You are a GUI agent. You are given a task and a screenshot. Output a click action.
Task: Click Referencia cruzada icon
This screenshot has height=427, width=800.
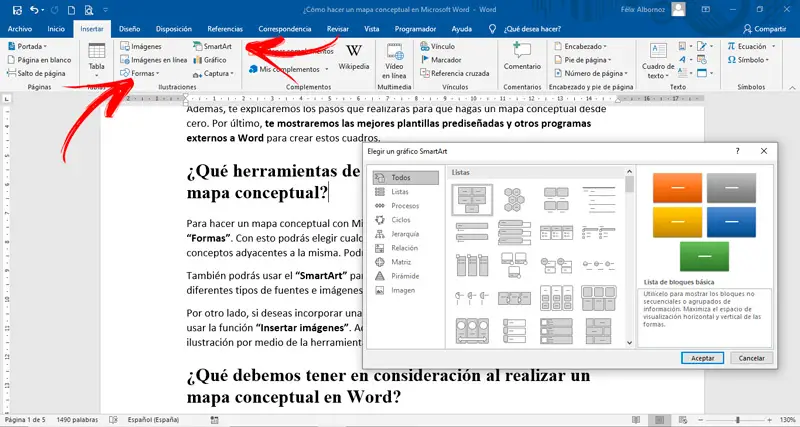455,73
